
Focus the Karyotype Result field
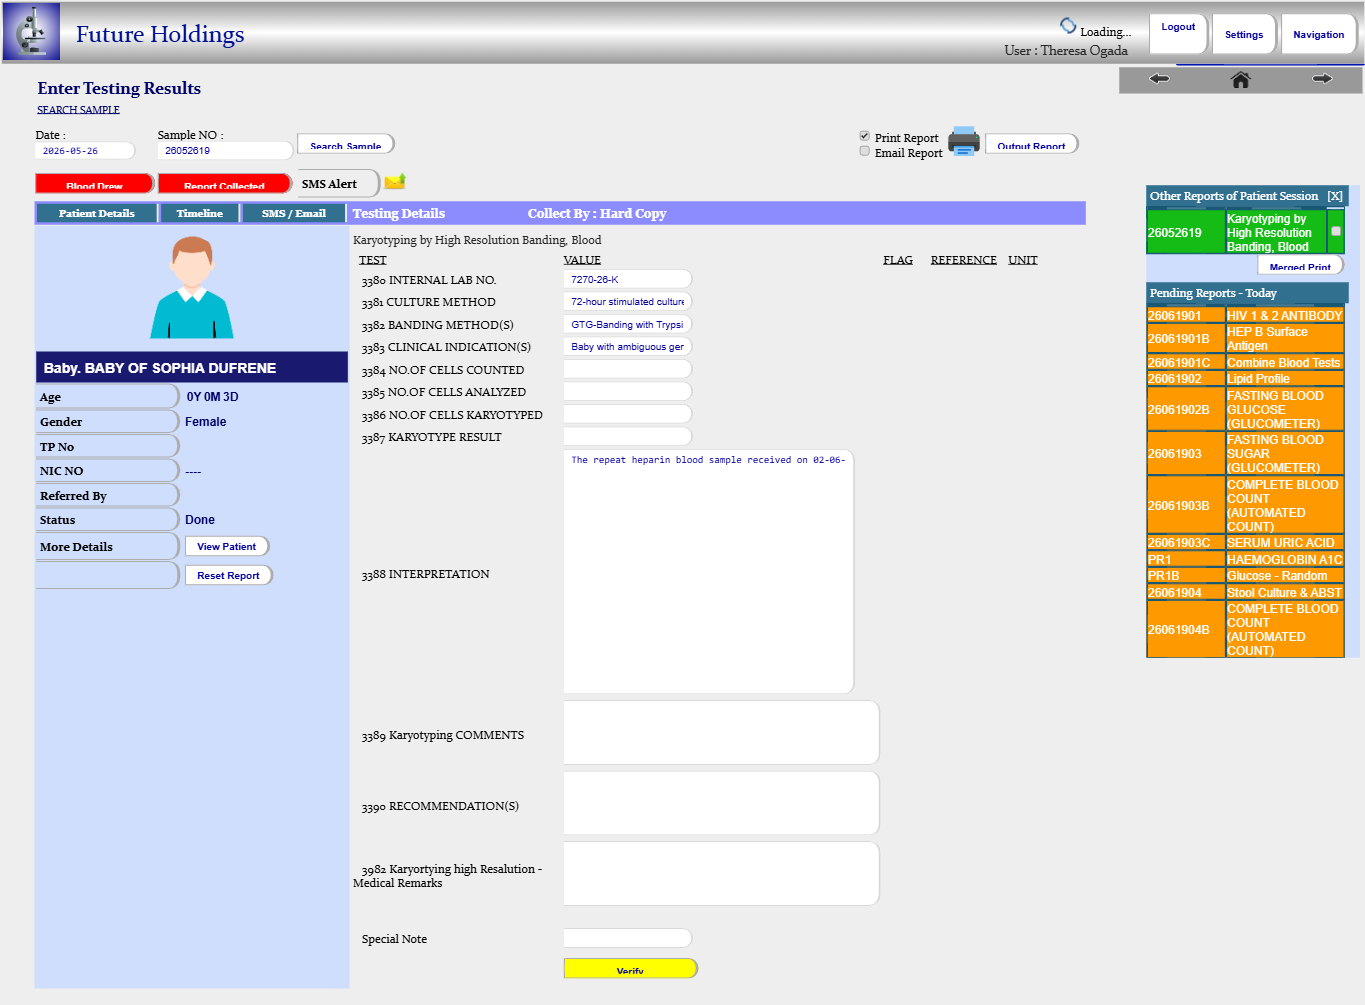627,437
